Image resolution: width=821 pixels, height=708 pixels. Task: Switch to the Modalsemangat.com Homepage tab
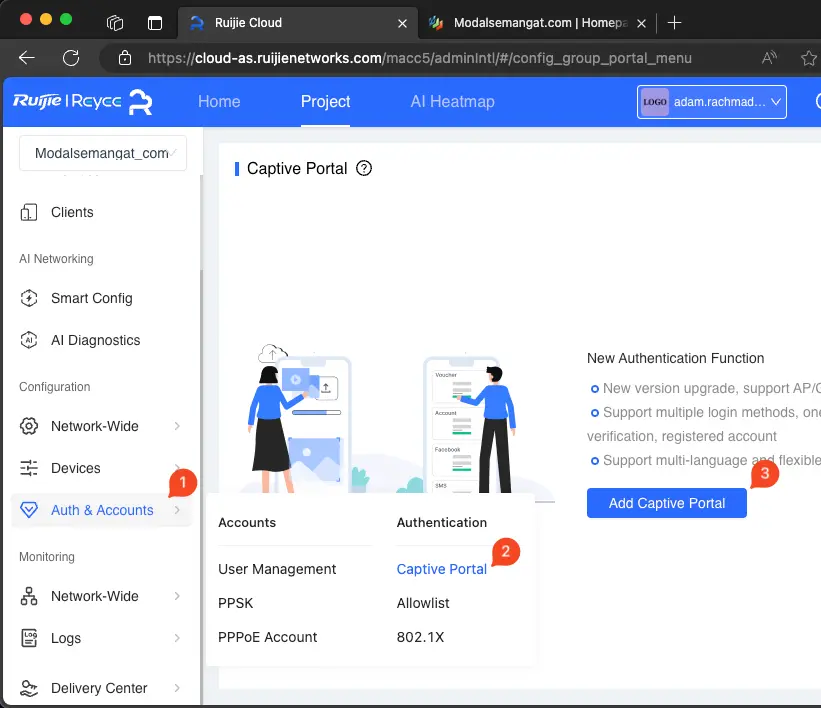pos(537,23)
